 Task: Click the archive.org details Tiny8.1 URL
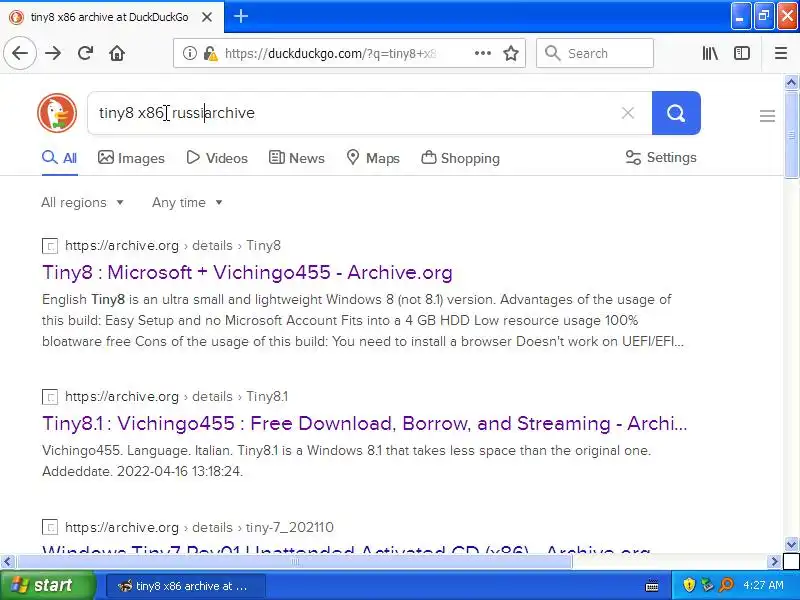[x=177, y=396]
